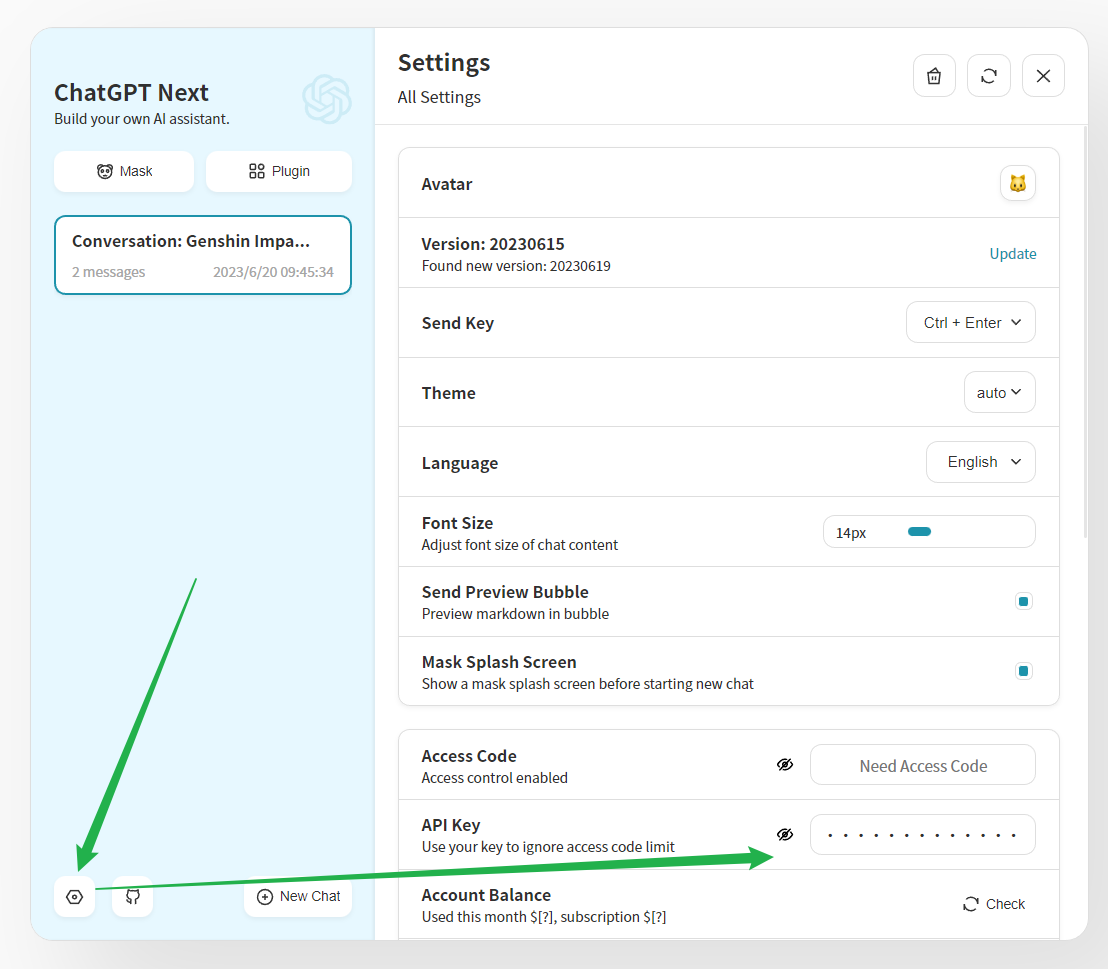The height and width of the screenshot is (969, 1108).
Task: Click the Need Access Code input field
Action: tap(922, 765)
